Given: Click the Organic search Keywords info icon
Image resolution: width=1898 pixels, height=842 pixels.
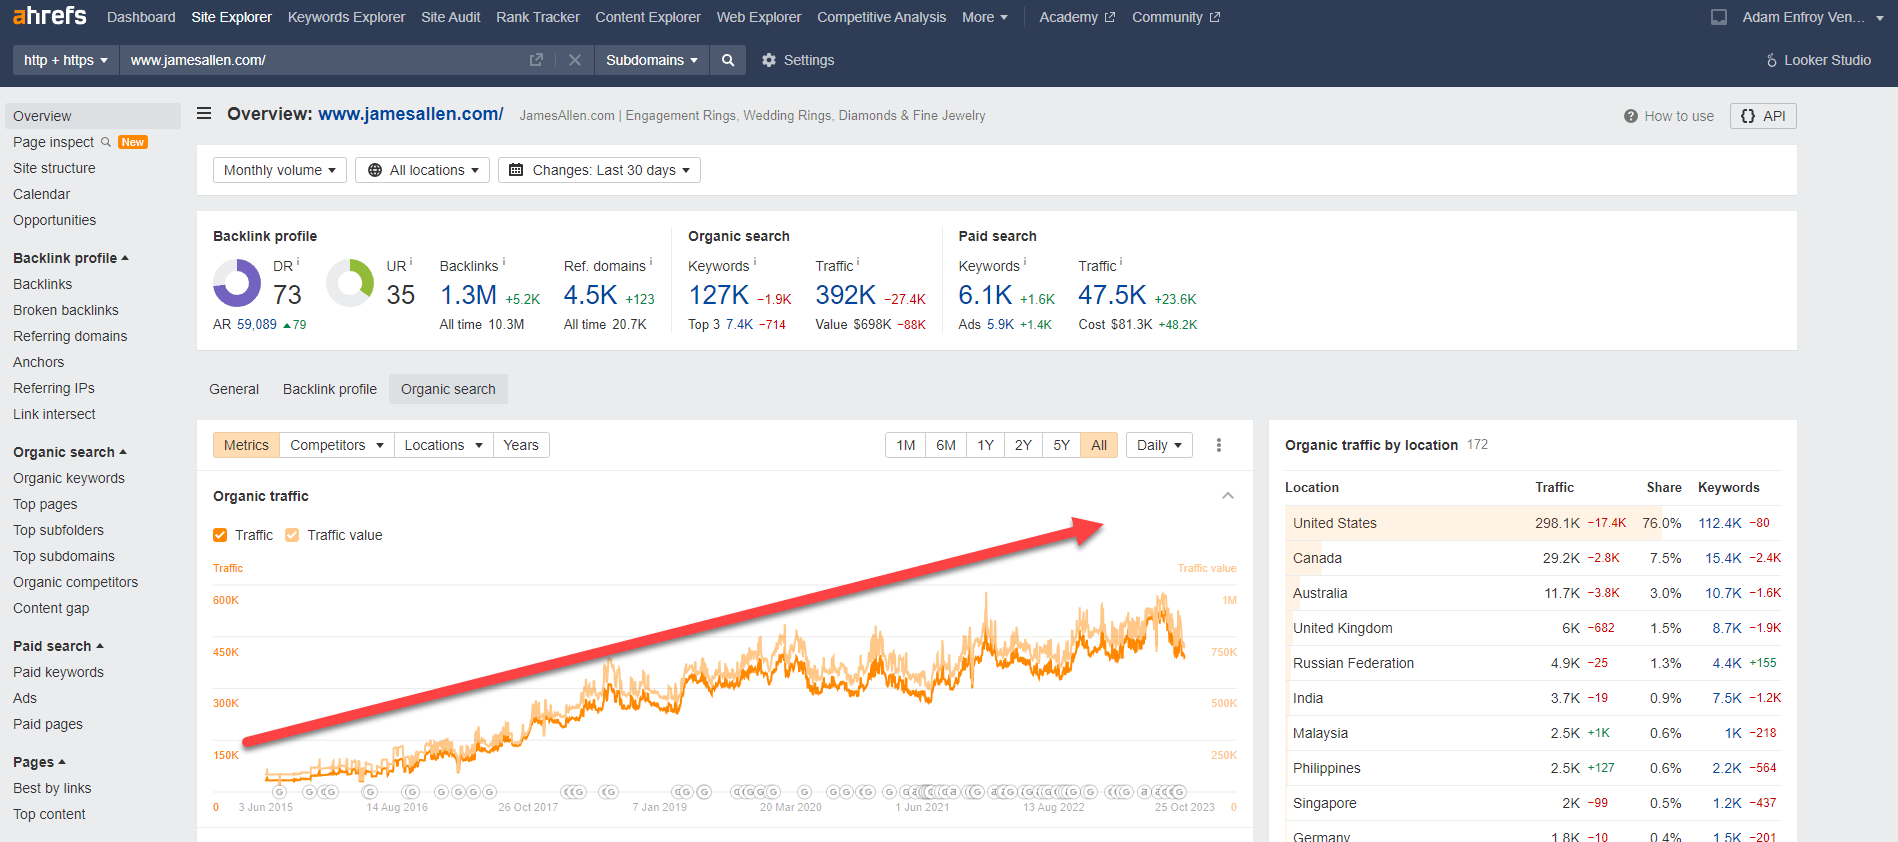Looking at the screenshot, I should 755,262.
